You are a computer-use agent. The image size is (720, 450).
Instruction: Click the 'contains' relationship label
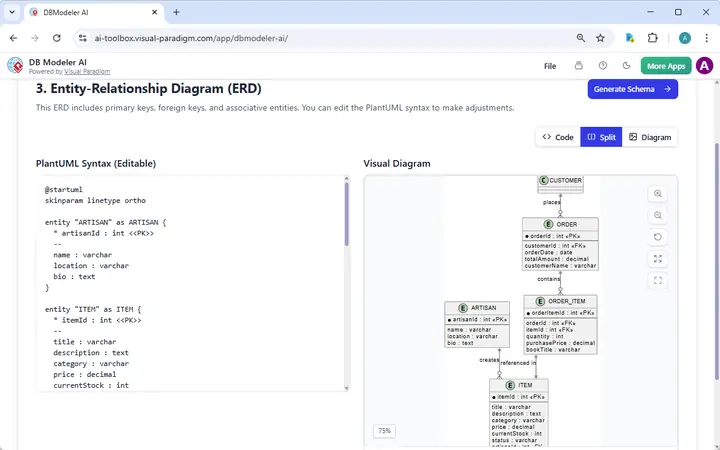coord(548,279)
